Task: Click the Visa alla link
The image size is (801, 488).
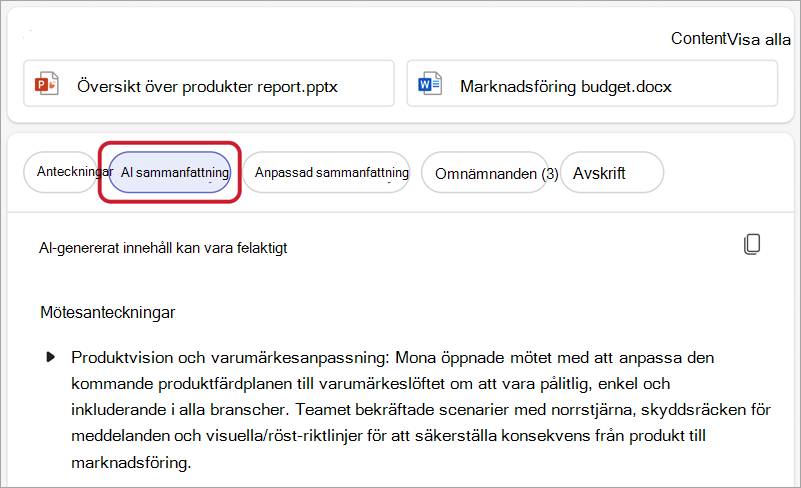Action: [759, 39]
